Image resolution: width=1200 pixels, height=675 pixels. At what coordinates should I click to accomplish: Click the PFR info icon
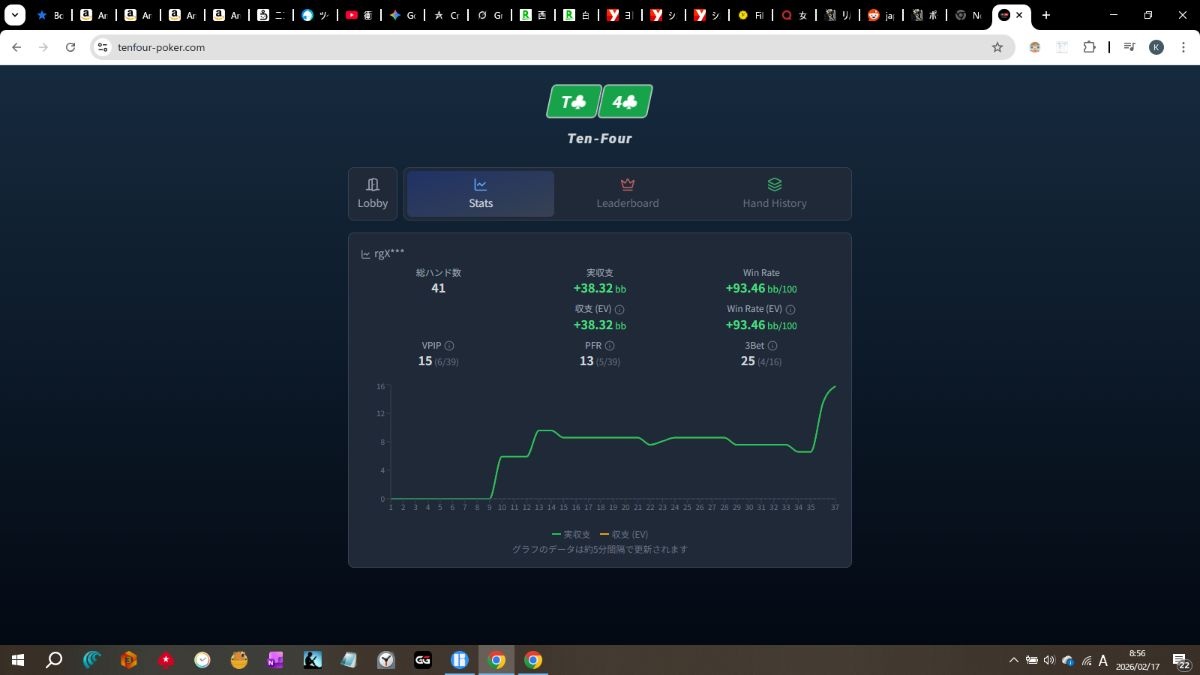[x=610, y=346]
